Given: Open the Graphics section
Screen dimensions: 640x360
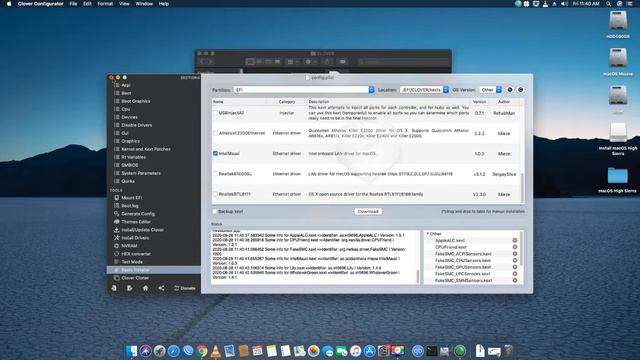Looking at the screenshot, I should [130, 141].
